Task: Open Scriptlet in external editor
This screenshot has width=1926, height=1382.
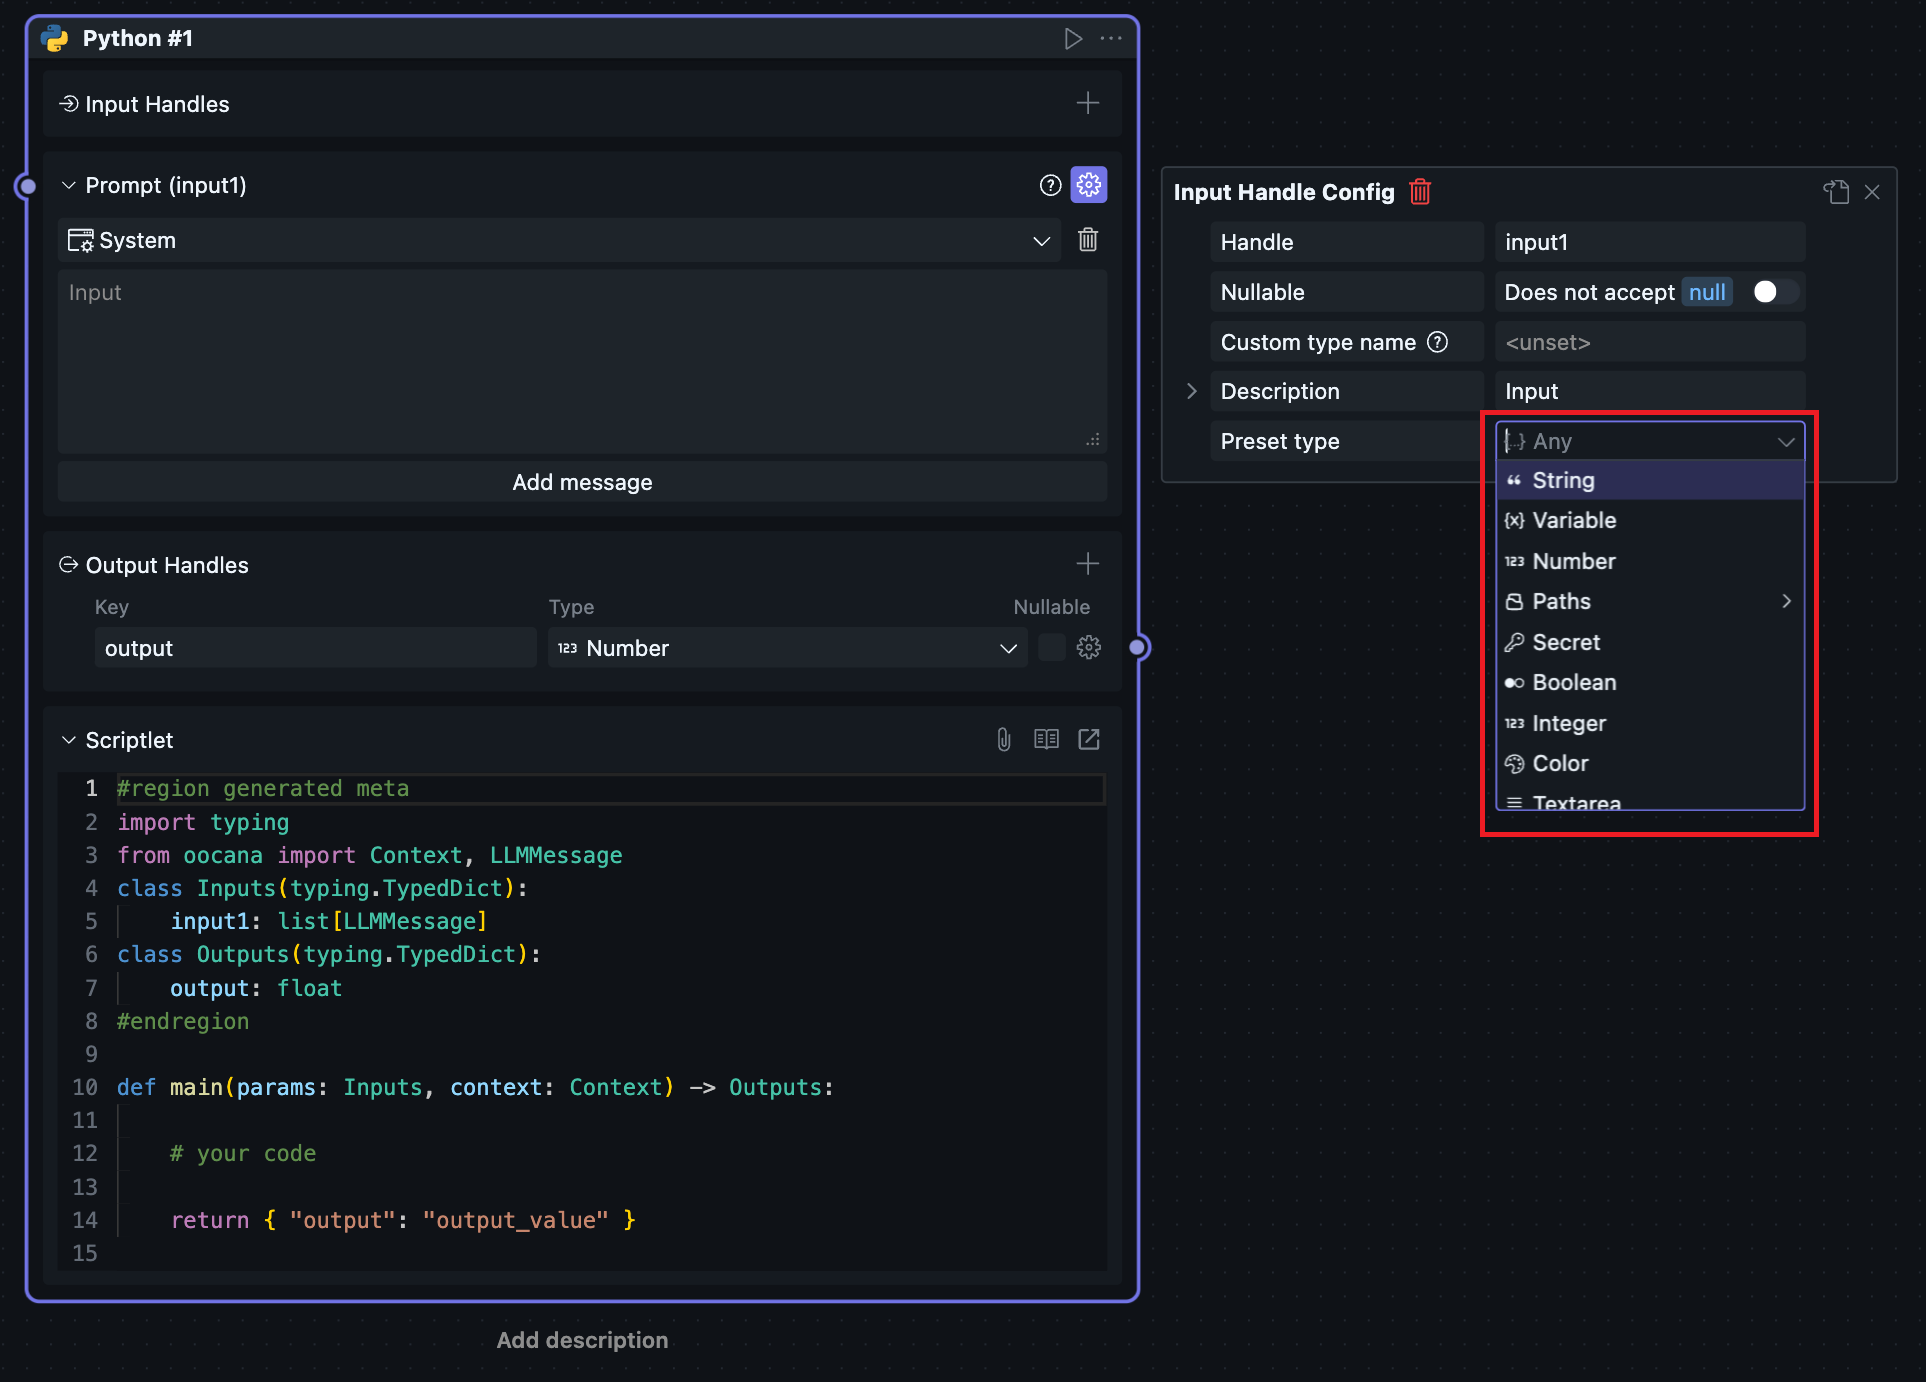Action: 1088,739
